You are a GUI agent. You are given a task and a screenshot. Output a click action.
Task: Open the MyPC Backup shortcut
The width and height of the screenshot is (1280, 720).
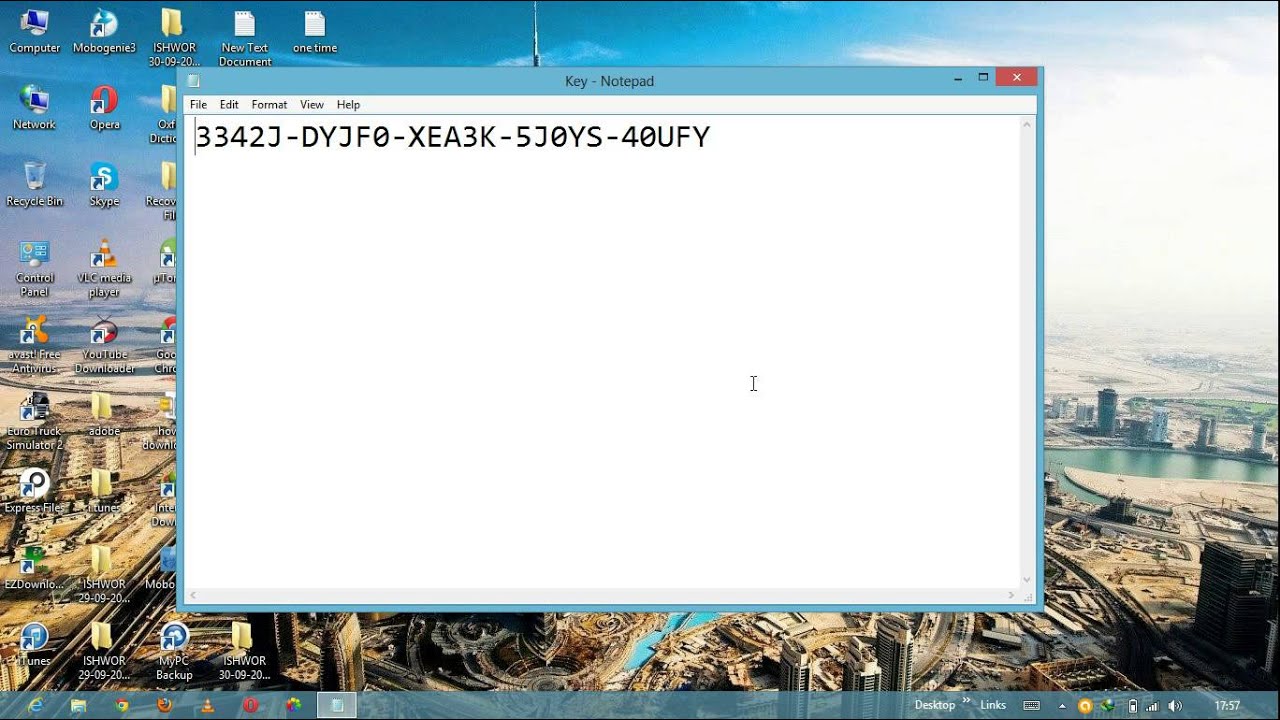[174, 651]
